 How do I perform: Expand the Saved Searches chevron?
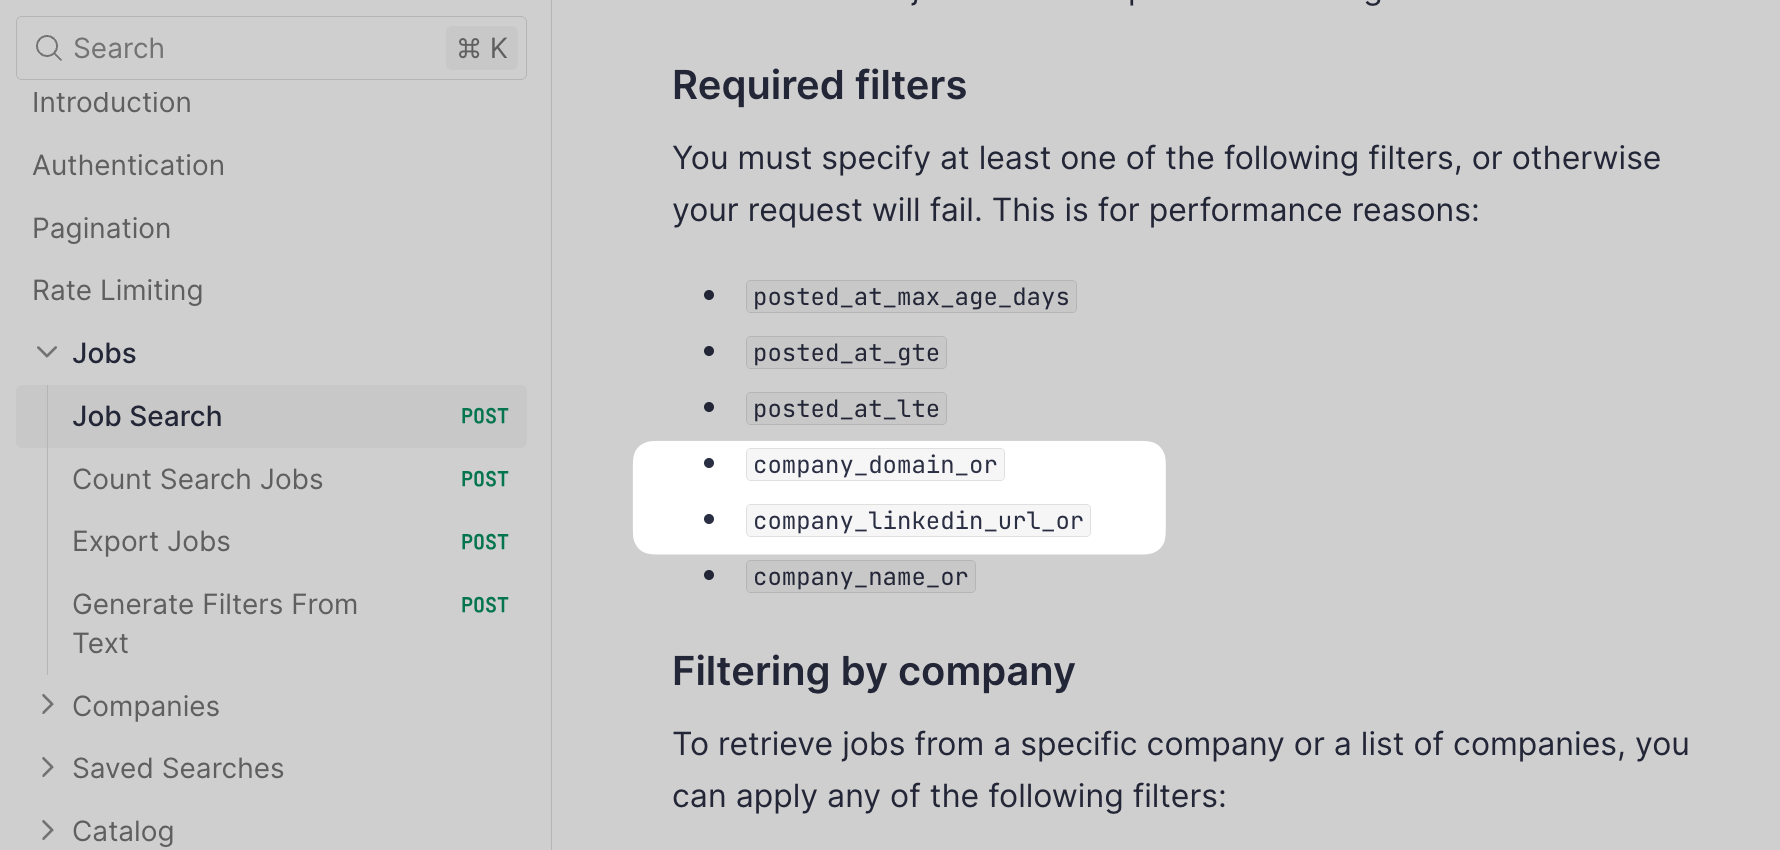tap(46, 768)
